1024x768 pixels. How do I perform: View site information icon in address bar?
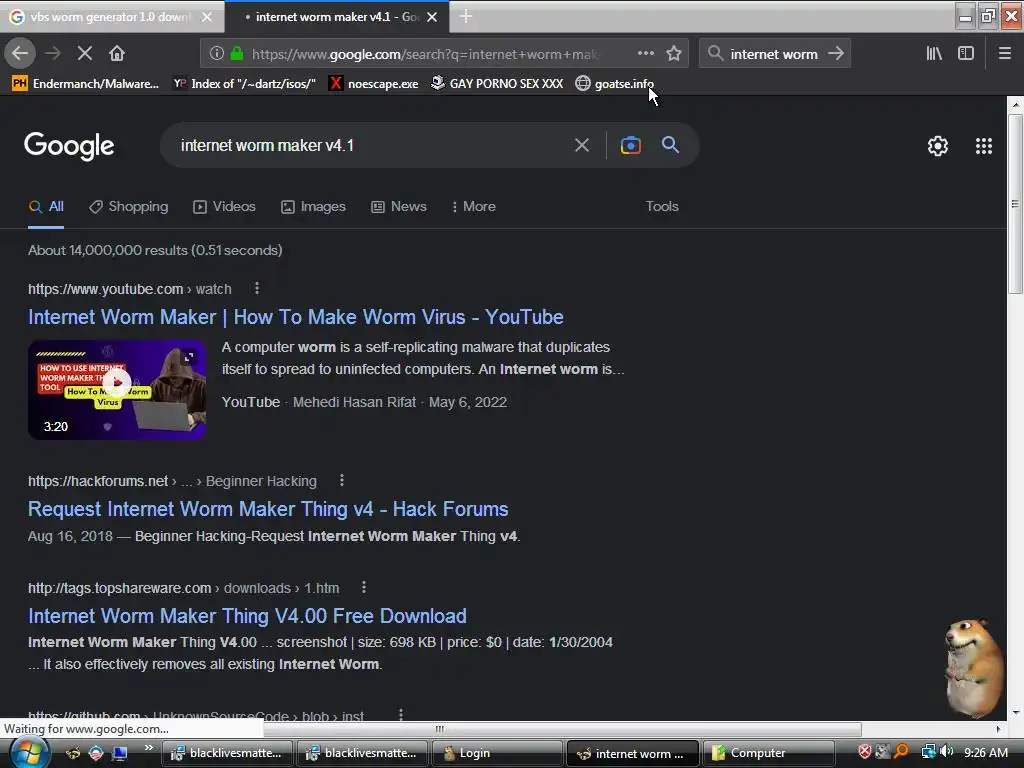coord(217,54)
